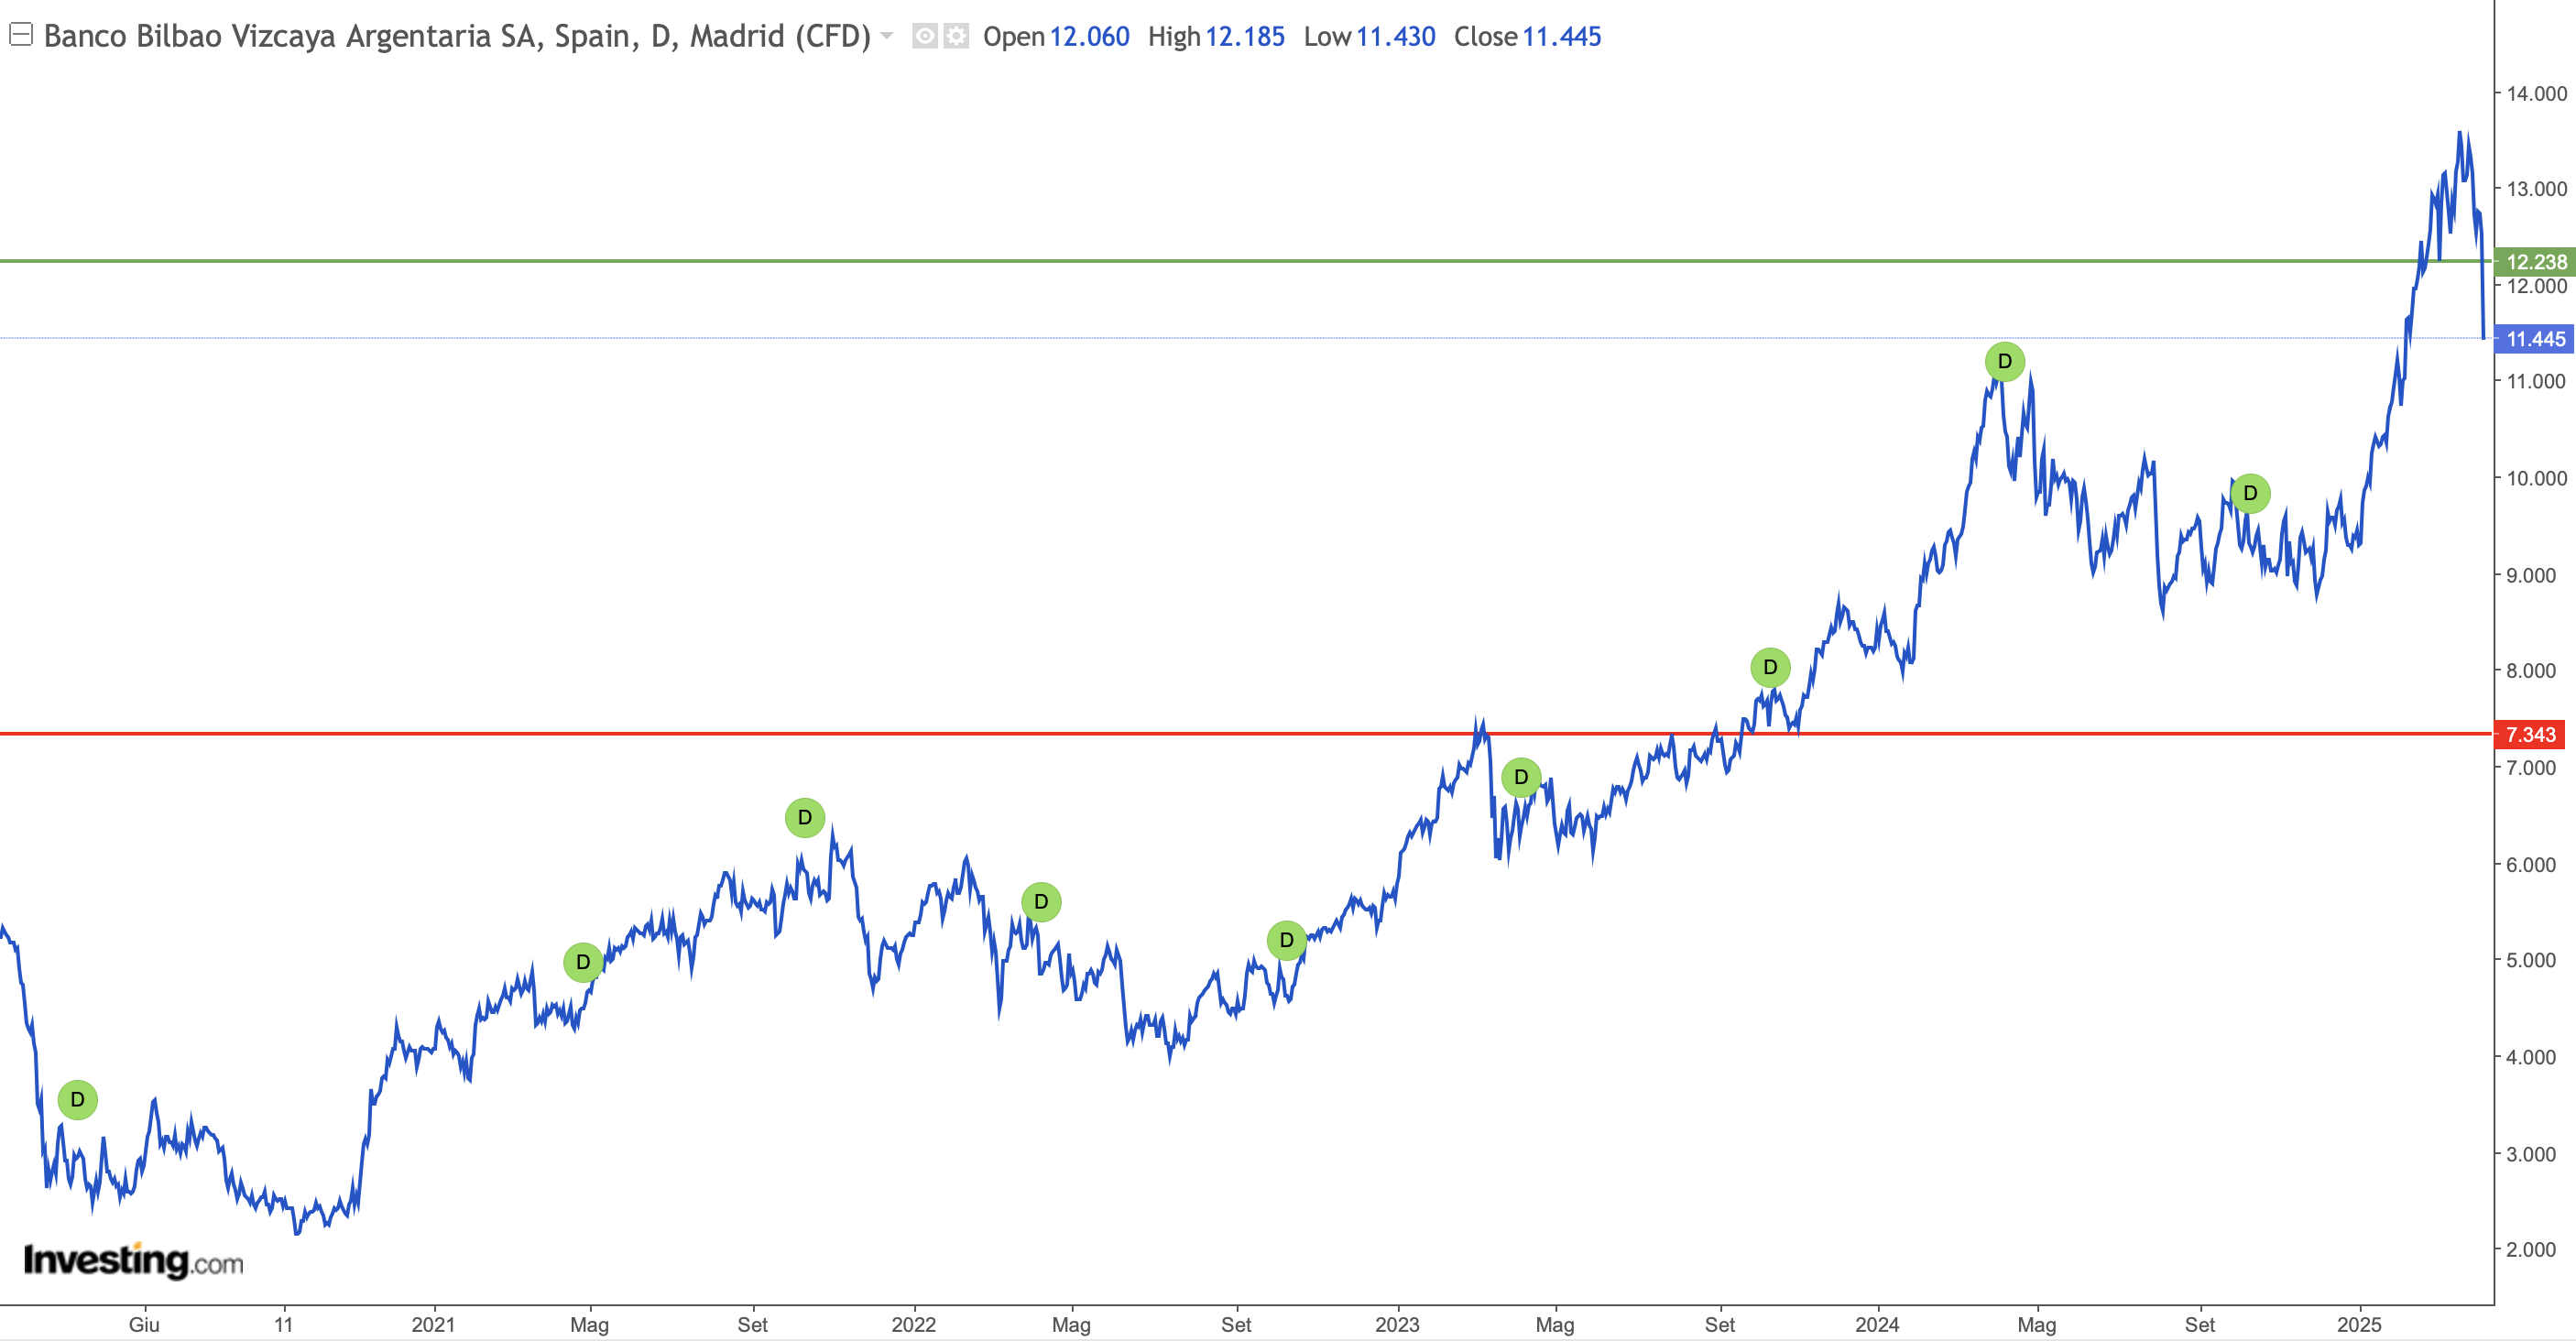Click the 2024 label on time axis
Screen dimensions: 2576x1341
(x=1877, y=1324)
